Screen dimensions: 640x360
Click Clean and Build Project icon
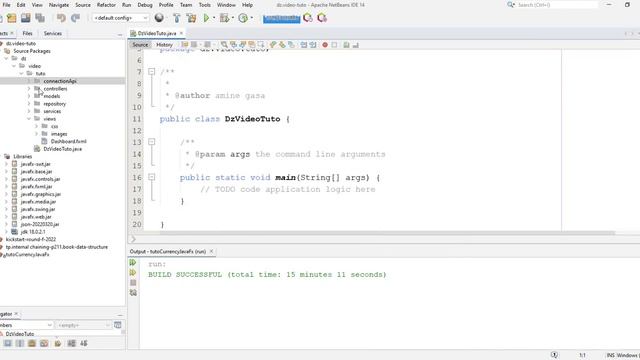[191, 18]
